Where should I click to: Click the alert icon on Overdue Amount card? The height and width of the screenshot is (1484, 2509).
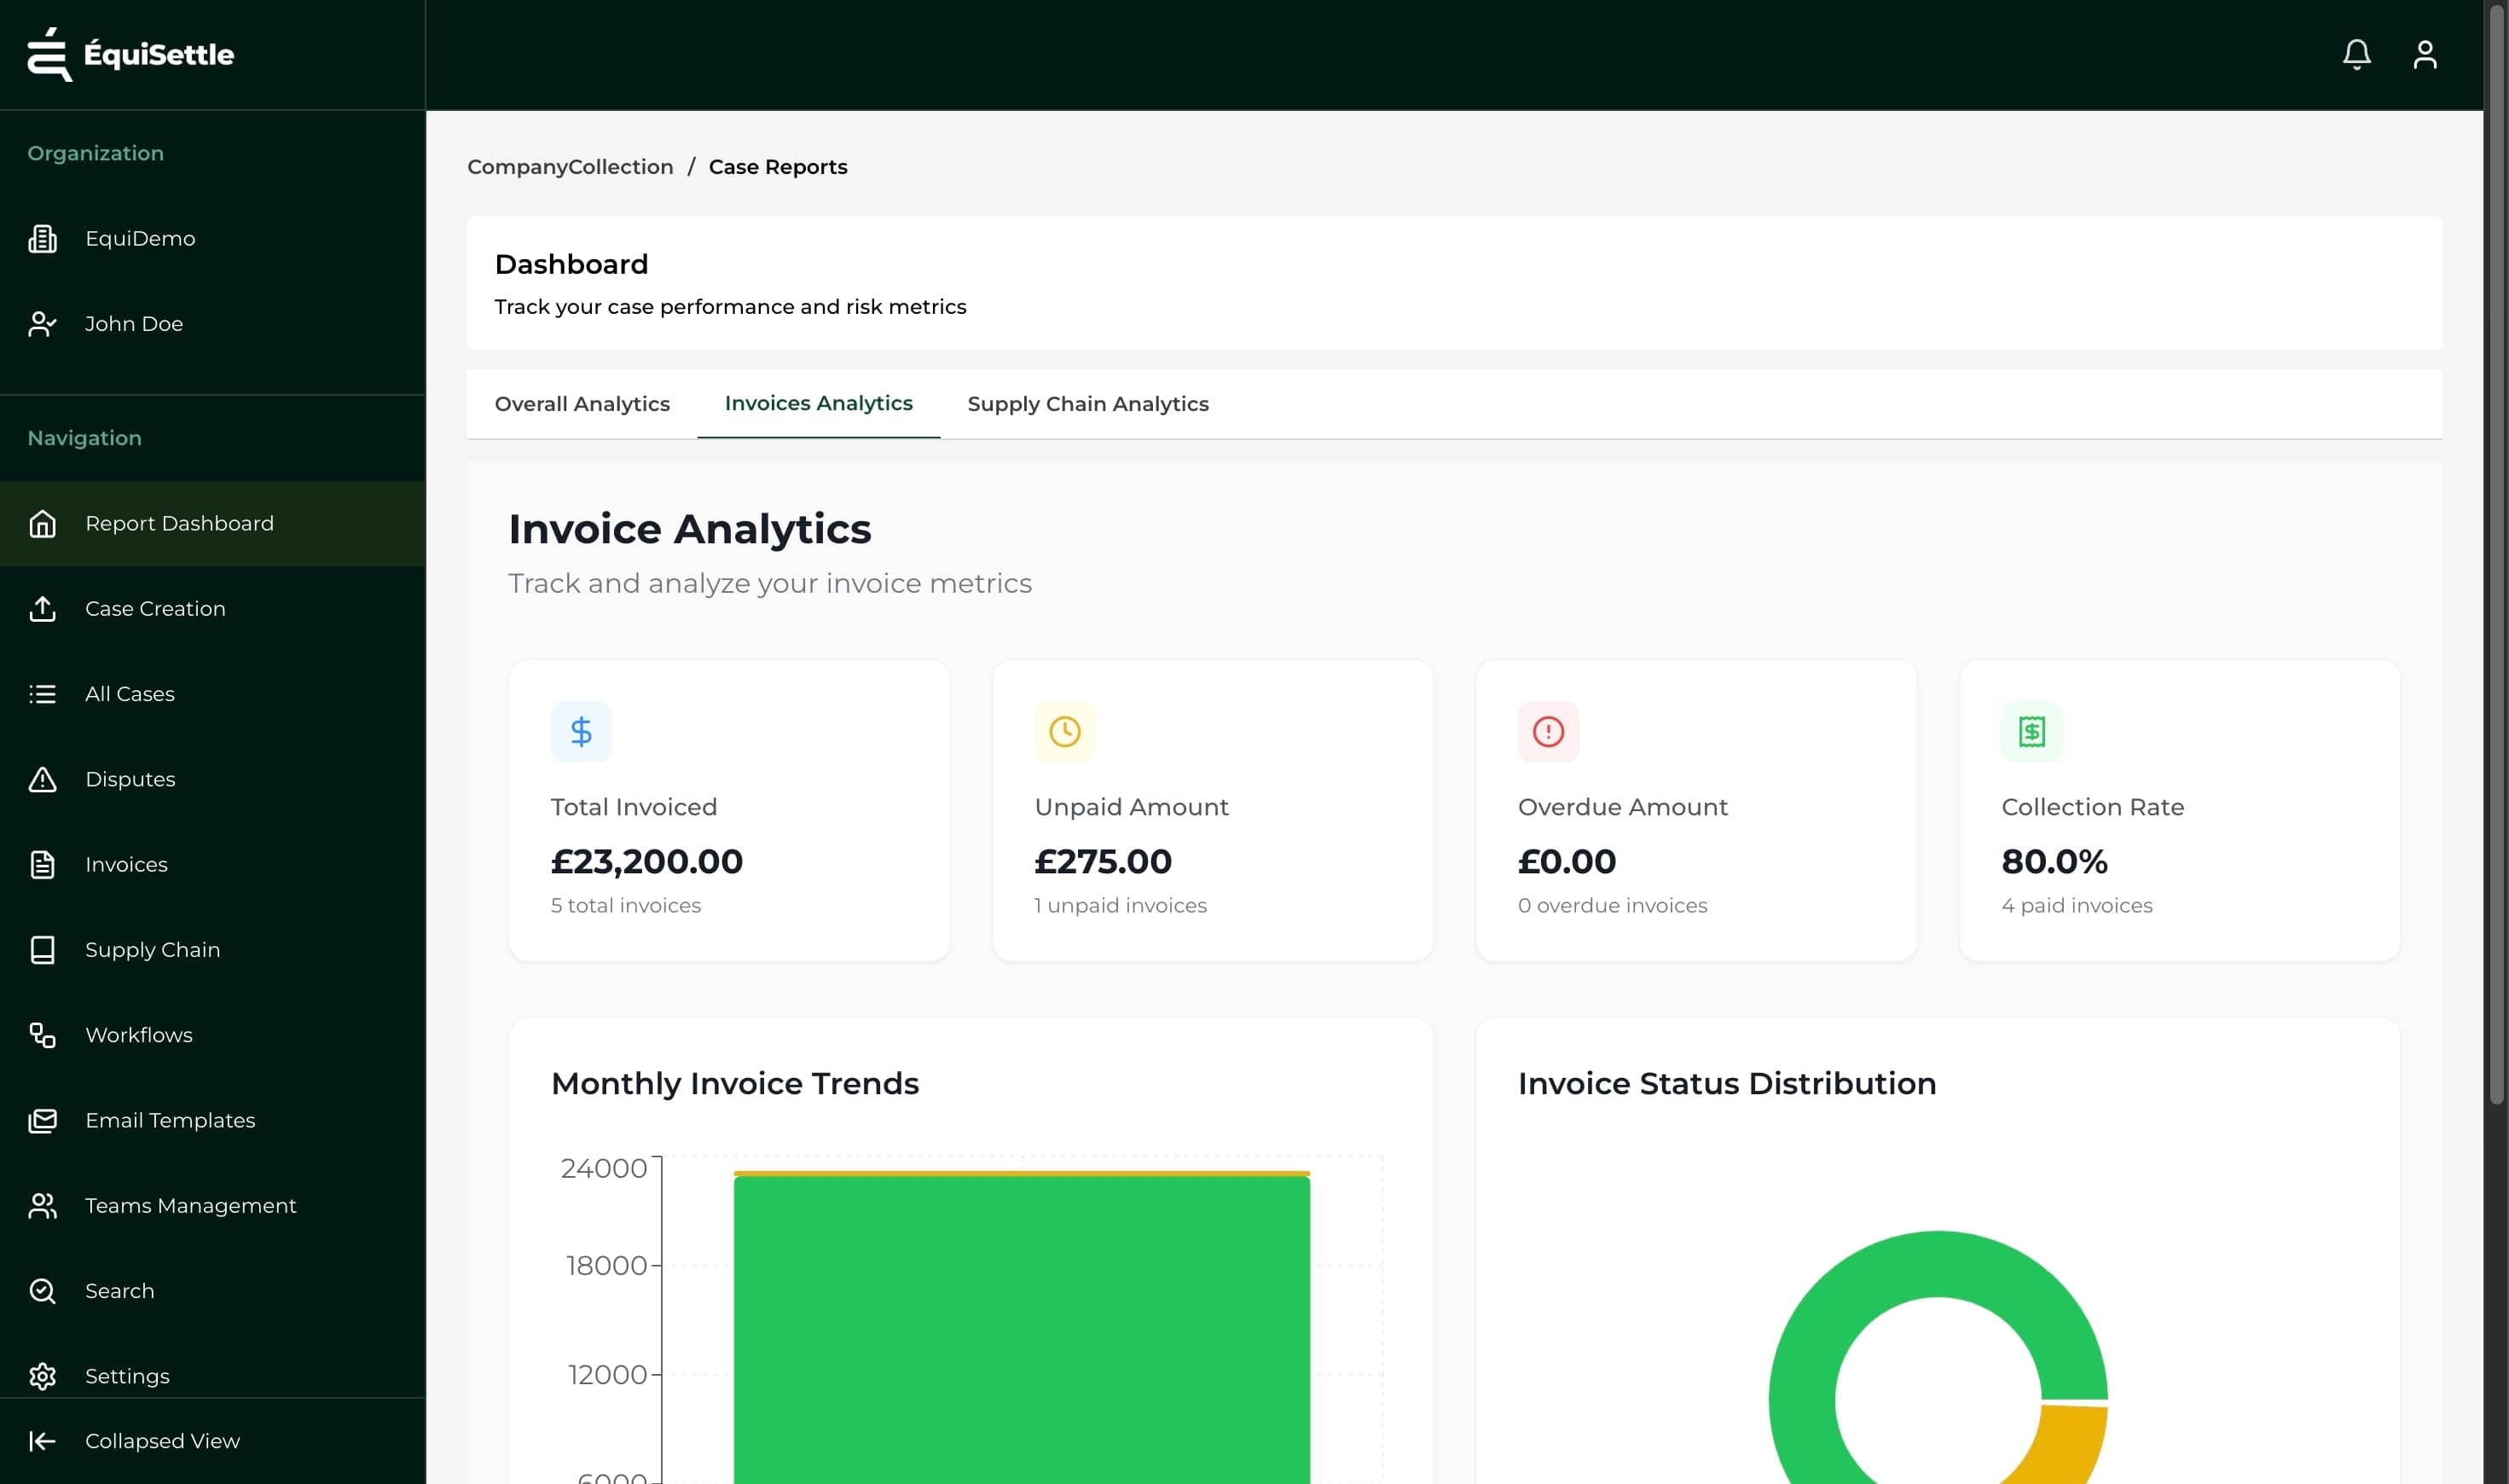[1548, 732]
